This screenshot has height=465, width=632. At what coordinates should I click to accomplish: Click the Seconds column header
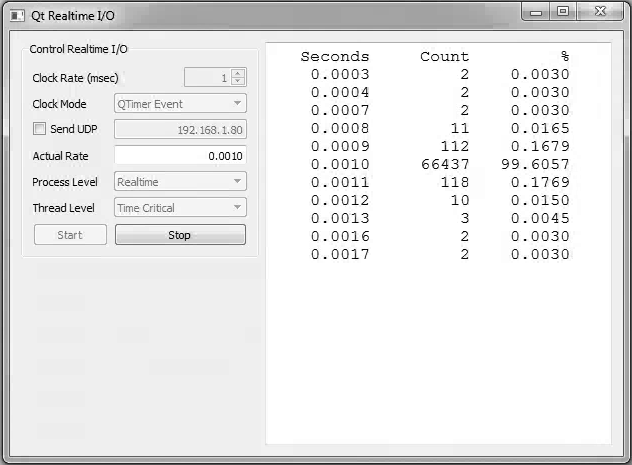click(335, 56)
